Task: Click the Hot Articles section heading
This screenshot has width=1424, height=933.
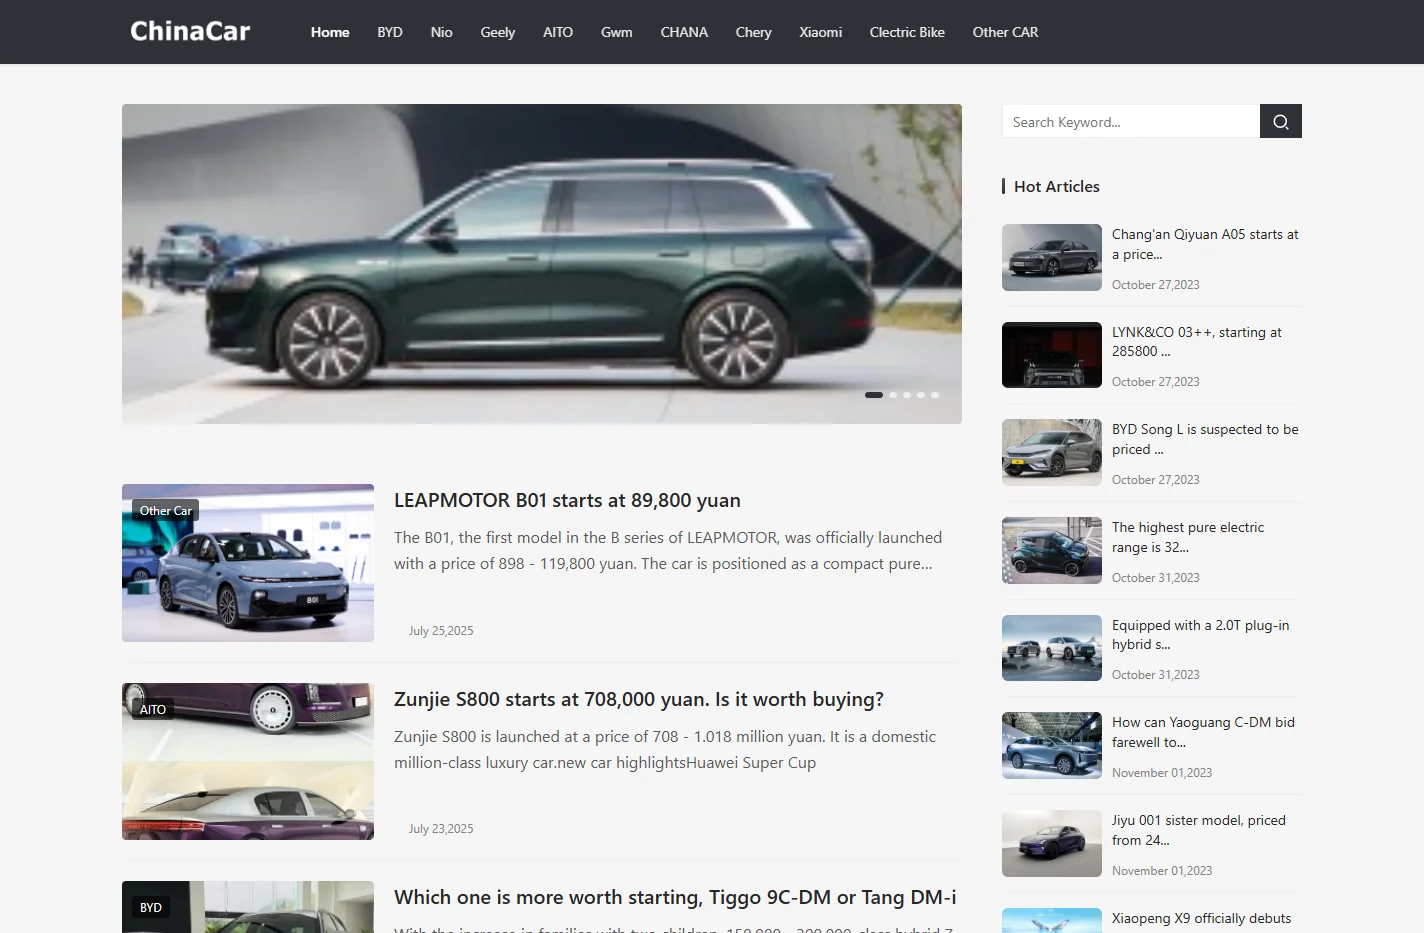Action: tap(1056, 186)
